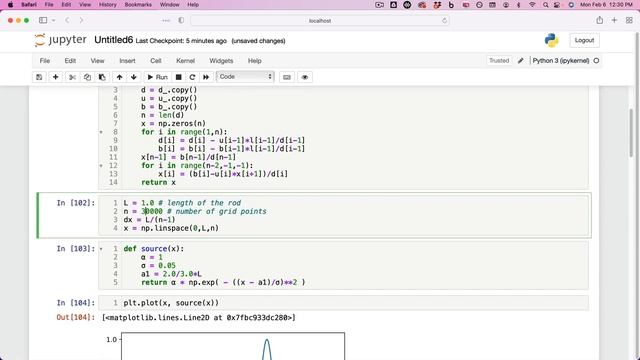Screen dimensions: 640x360
Task: Click the pencil edit-mode icon
Action: coord(520,61)
